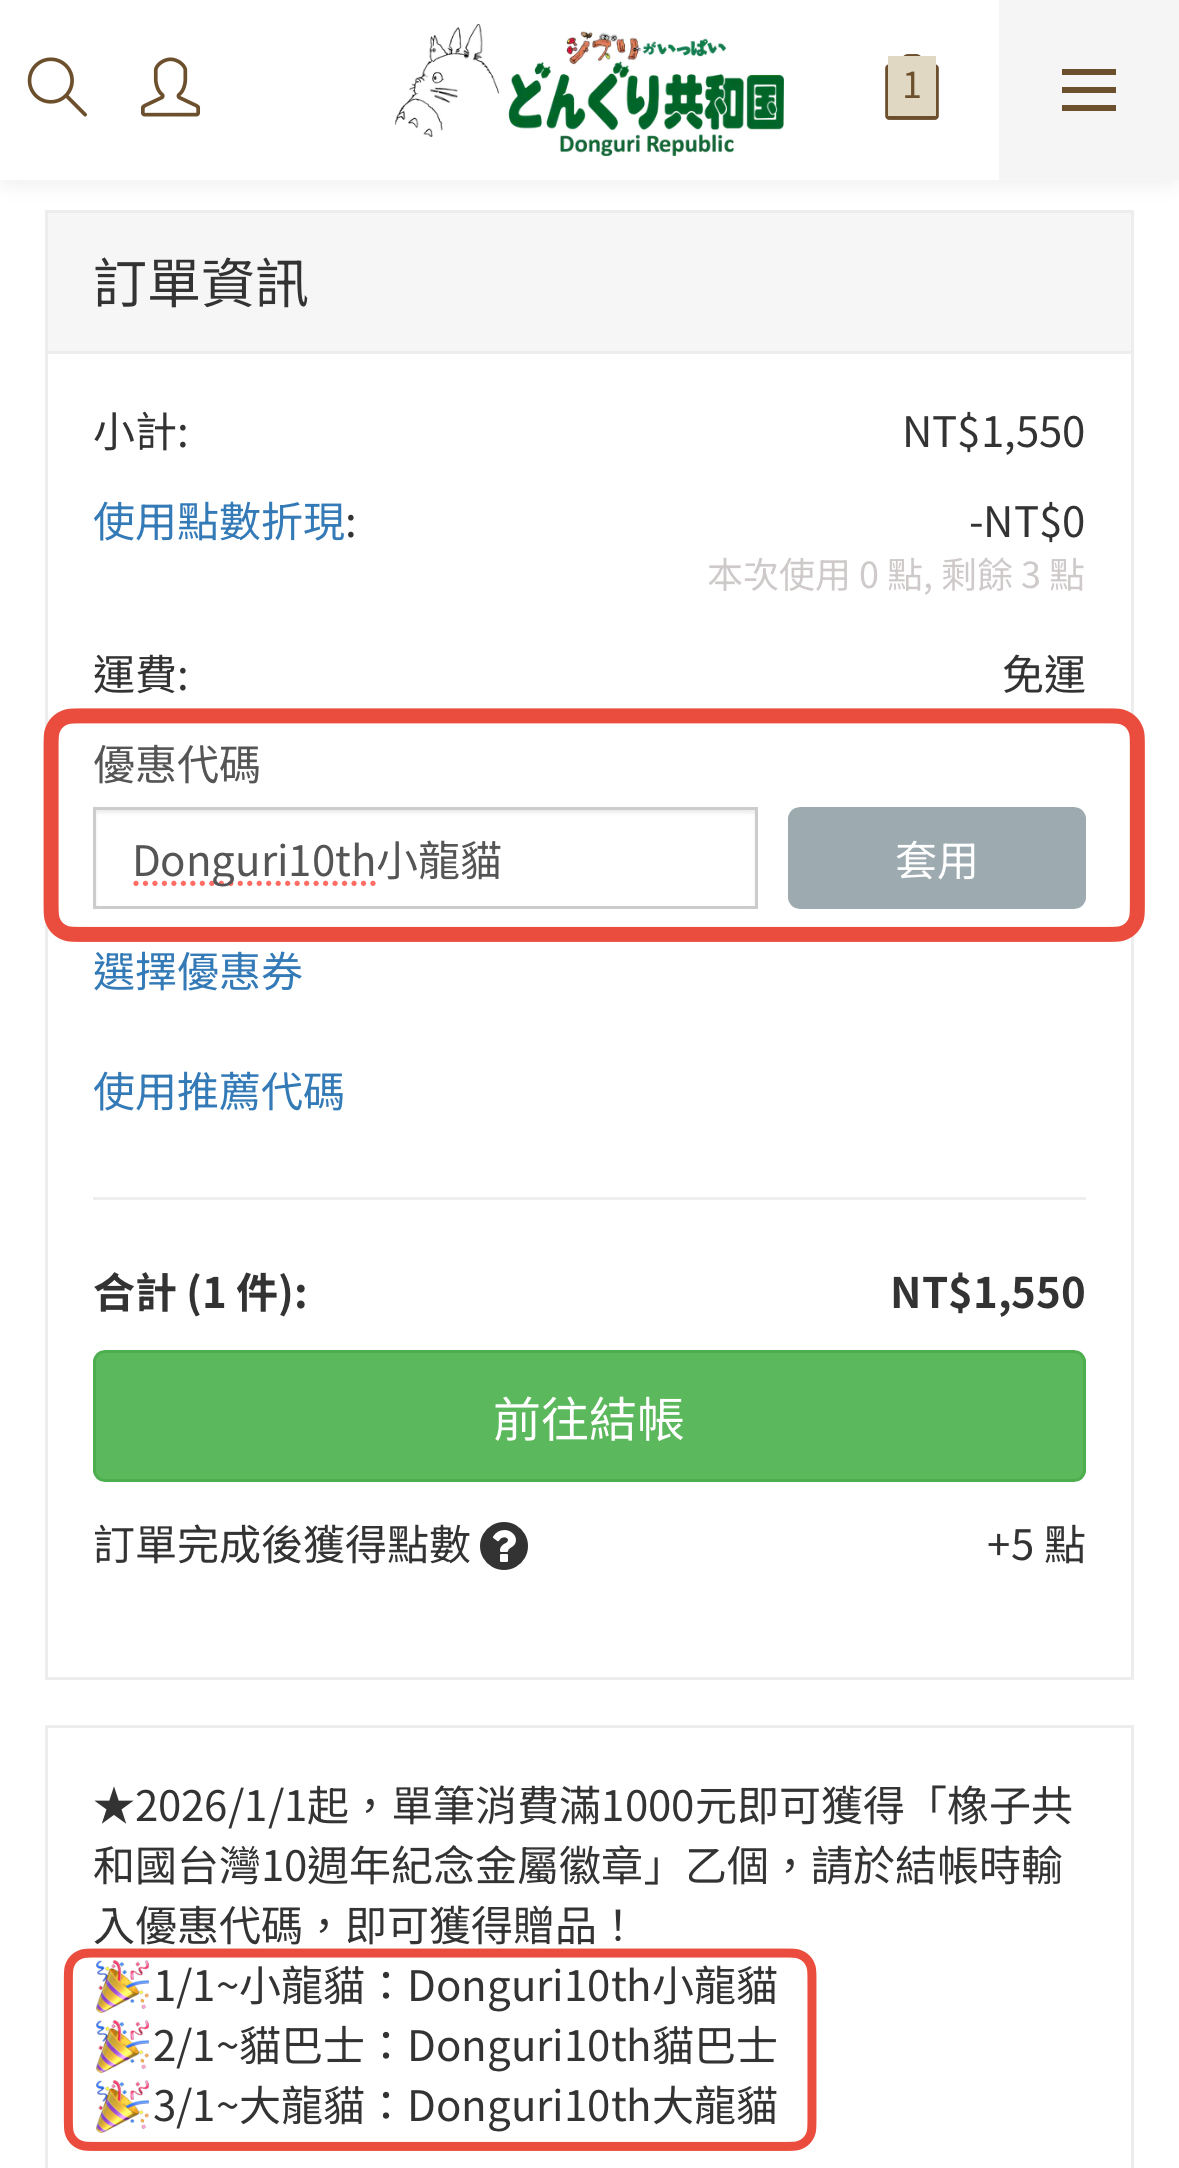The image size is (1179, 2168).
Task: Click the NT$1,550 amount beside 小計
Action: tap(993, 432)
